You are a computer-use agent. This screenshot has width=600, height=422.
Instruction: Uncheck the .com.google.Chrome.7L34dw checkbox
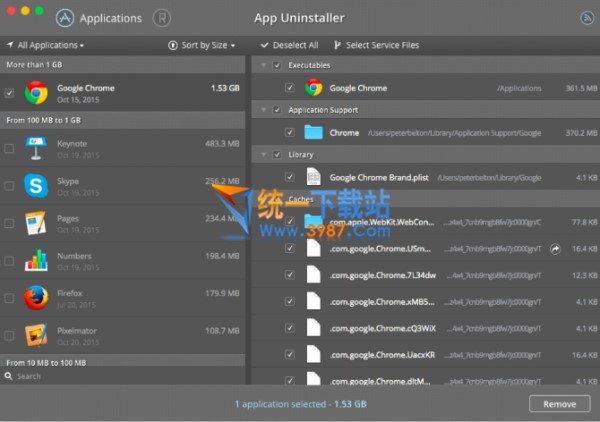pyautogui.click(x=290, y=275)
